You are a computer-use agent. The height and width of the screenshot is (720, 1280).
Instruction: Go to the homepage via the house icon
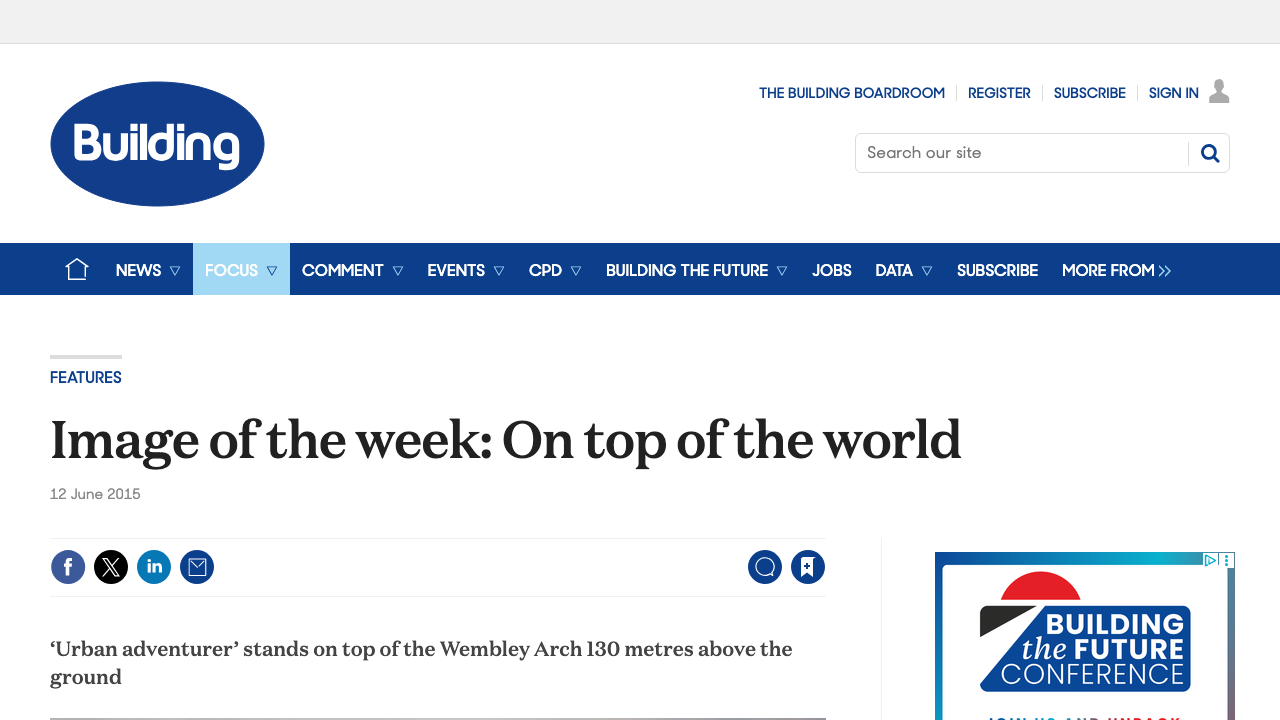(77, 268)
